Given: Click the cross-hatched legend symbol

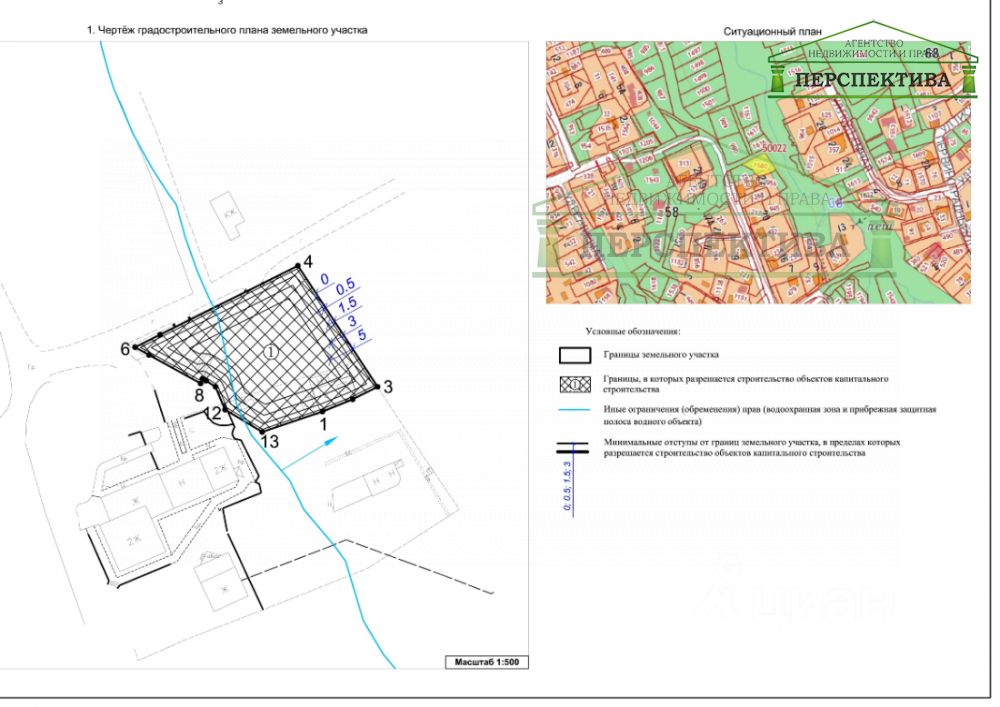Looking at the screenshot, I should click(575, 384).
